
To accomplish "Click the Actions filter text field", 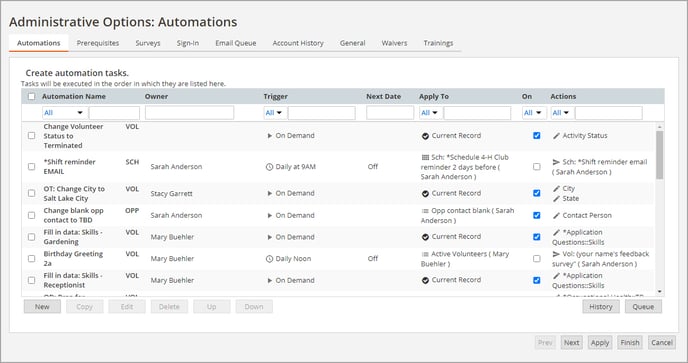I will [609, 113].
